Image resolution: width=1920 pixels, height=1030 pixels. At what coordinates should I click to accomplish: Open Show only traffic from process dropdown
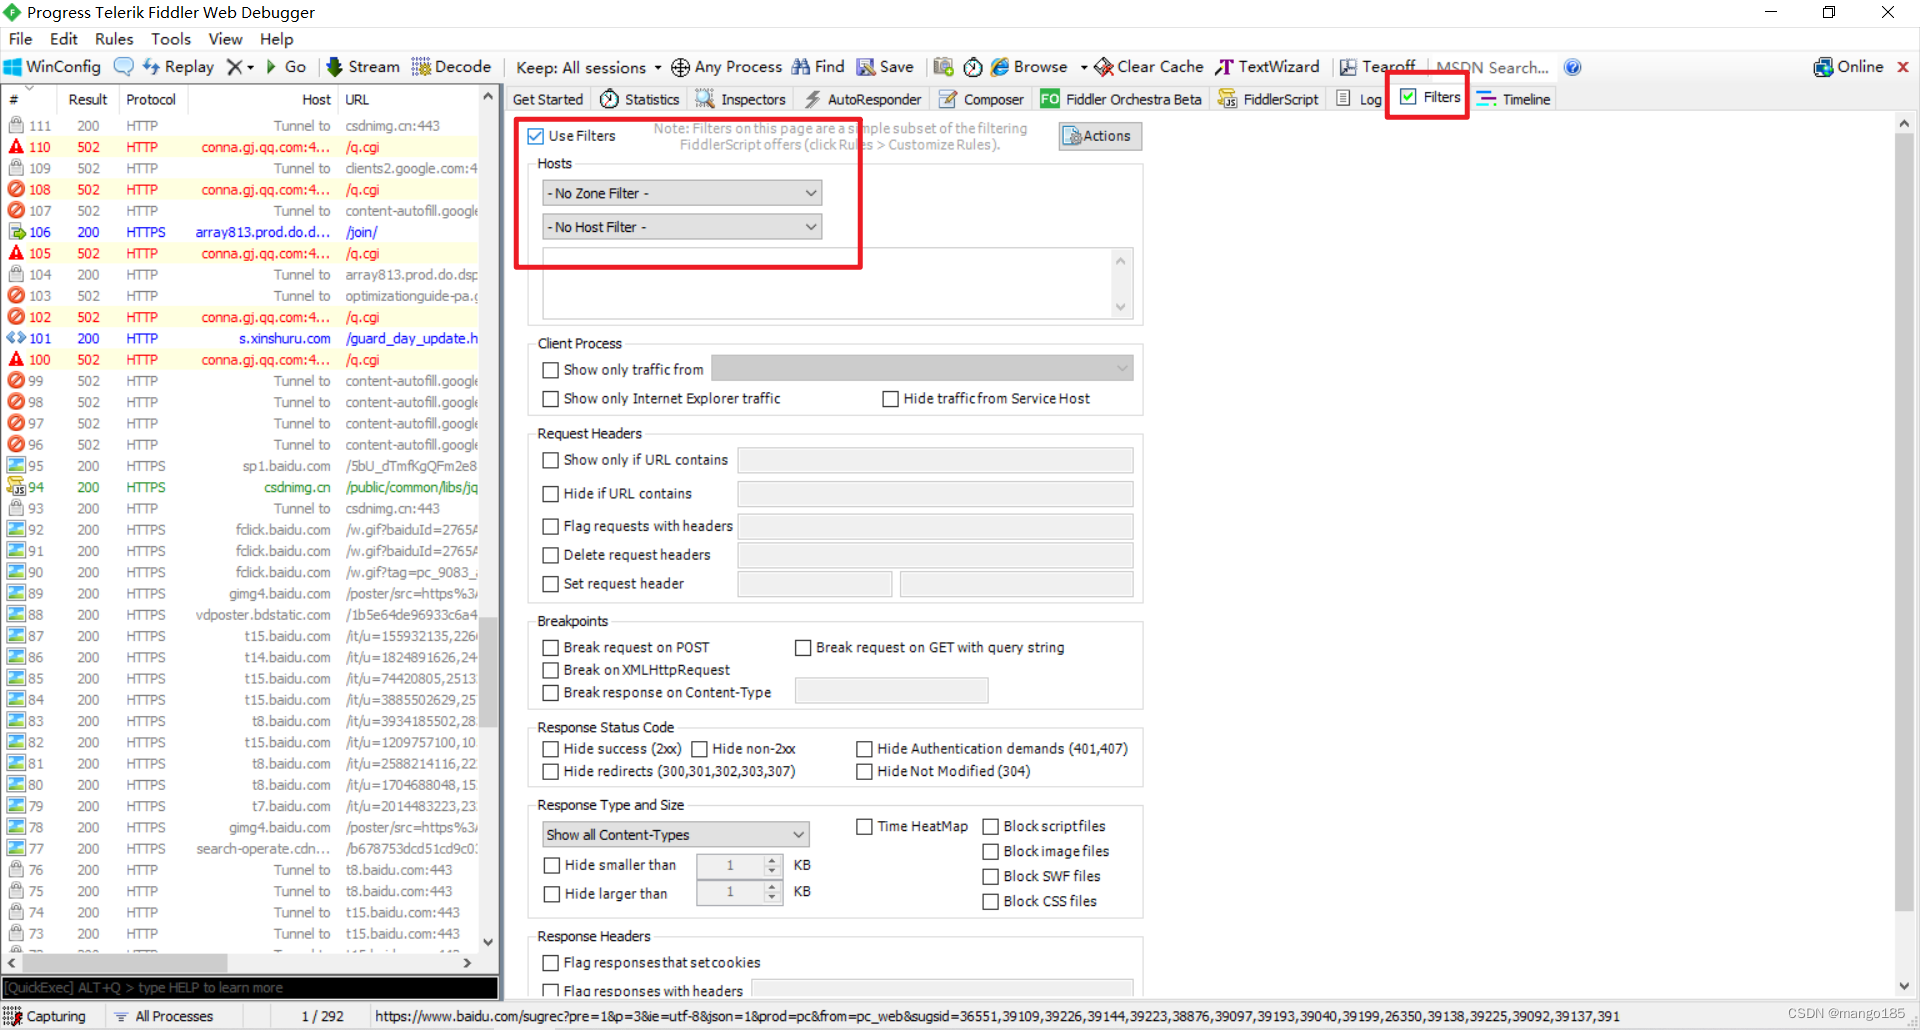pos(922,368)
